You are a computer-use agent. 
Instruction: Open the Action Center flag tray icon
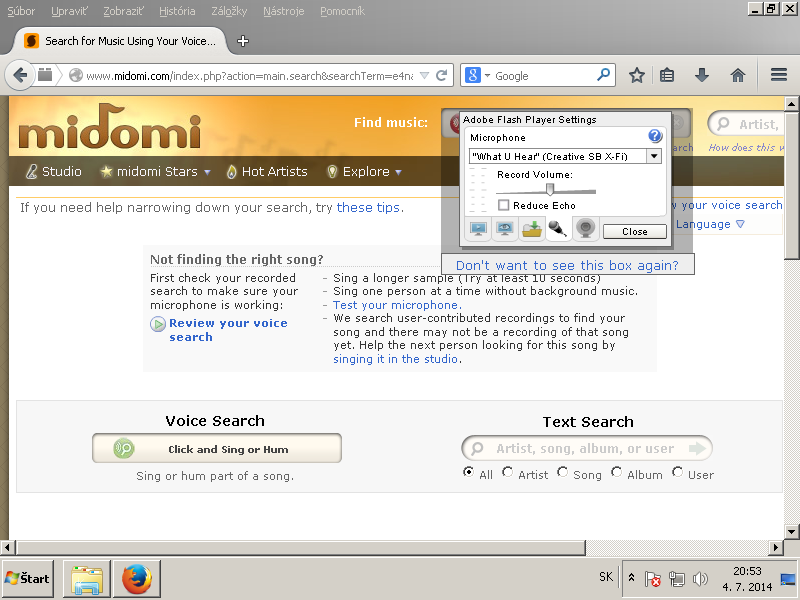coord(653,579)
